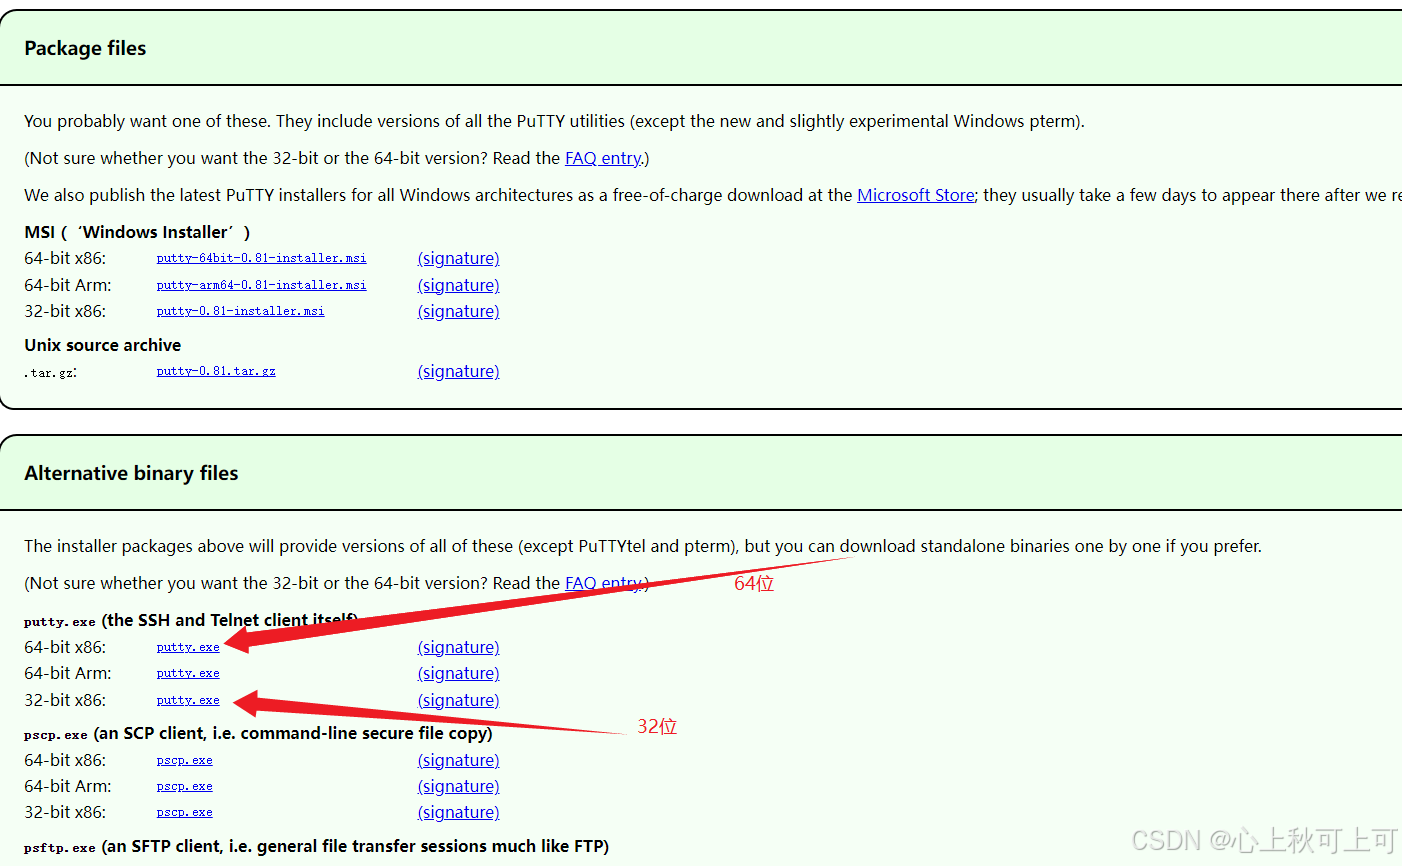The height and width of the screenshot is (866, 1402).
Task: Click the 'psftp.exe (an SFTP client...)' heading
Action: pos(316,846)
